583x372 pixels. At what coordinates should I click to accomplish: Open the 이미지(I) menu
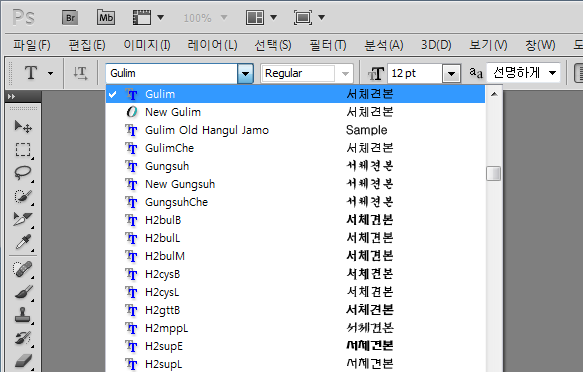tap(147, 45)
